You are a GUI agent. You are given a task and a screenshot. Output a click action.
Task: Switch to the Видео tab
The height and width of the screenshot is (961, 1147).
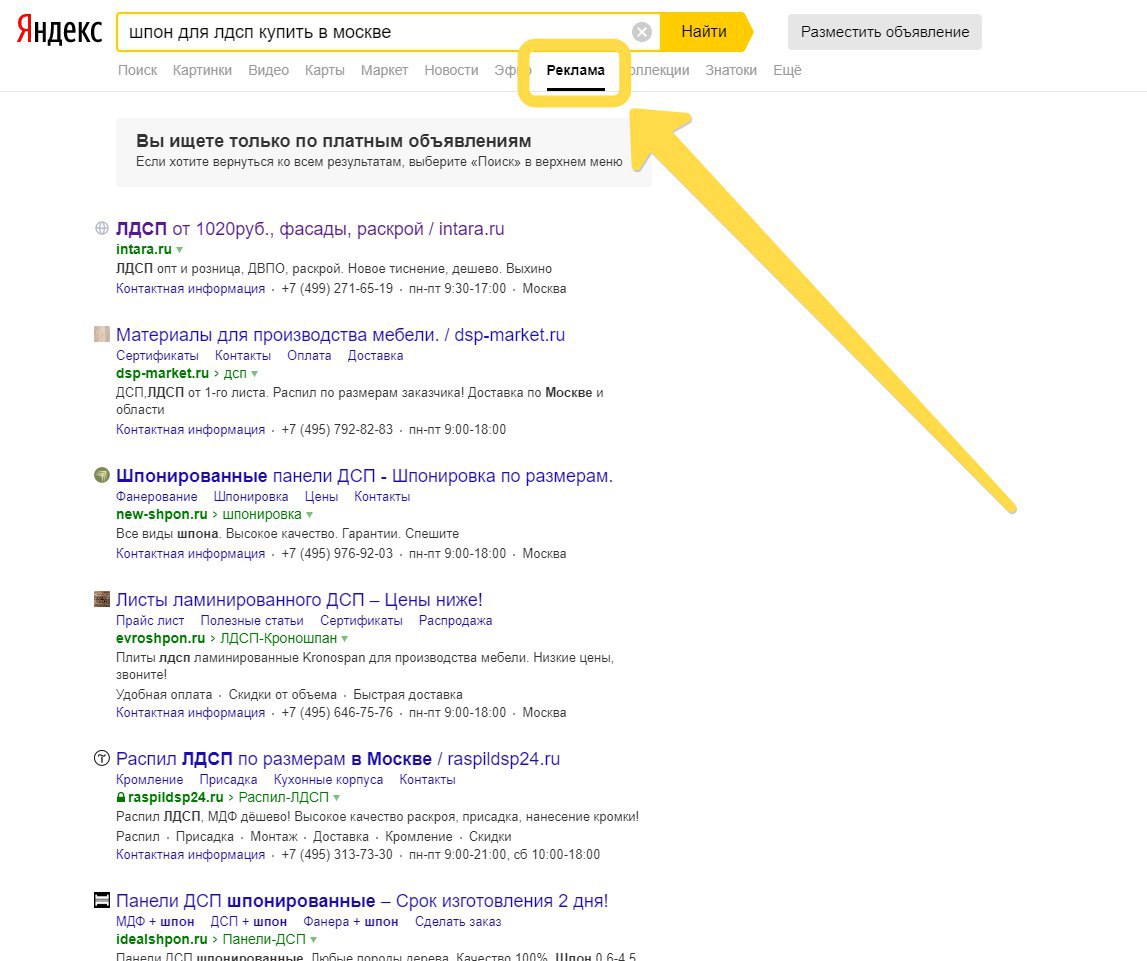[268, 70]
